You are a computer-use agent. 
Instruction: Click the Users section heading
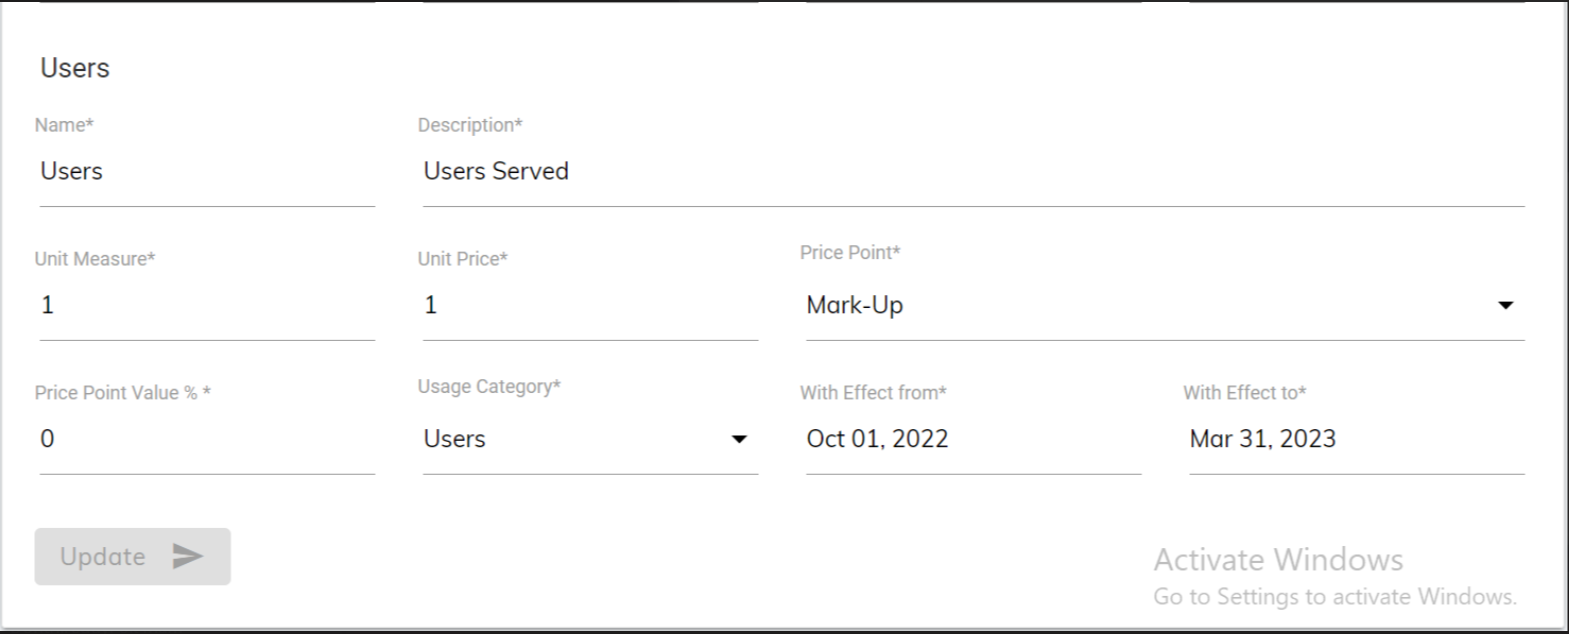[75, 68]
